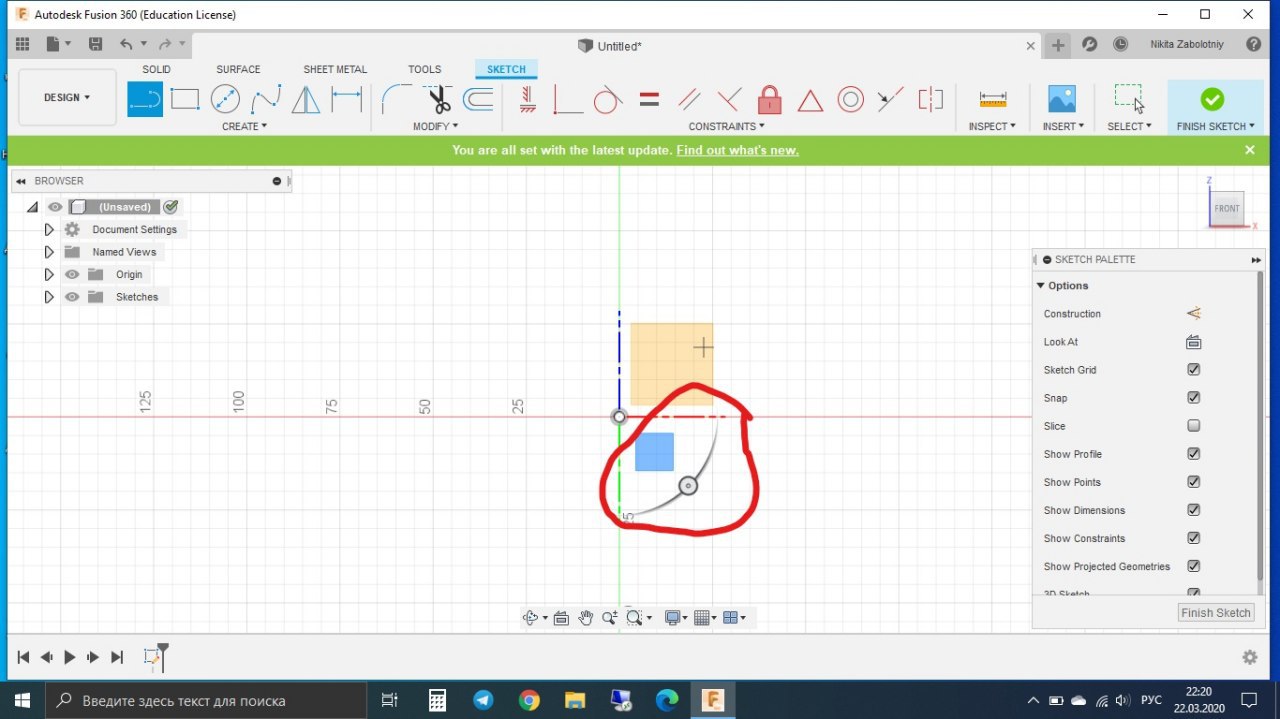The image size is (1280, 719).
Task: Uncheck the Show Points checkbox
Action: 1193,481
